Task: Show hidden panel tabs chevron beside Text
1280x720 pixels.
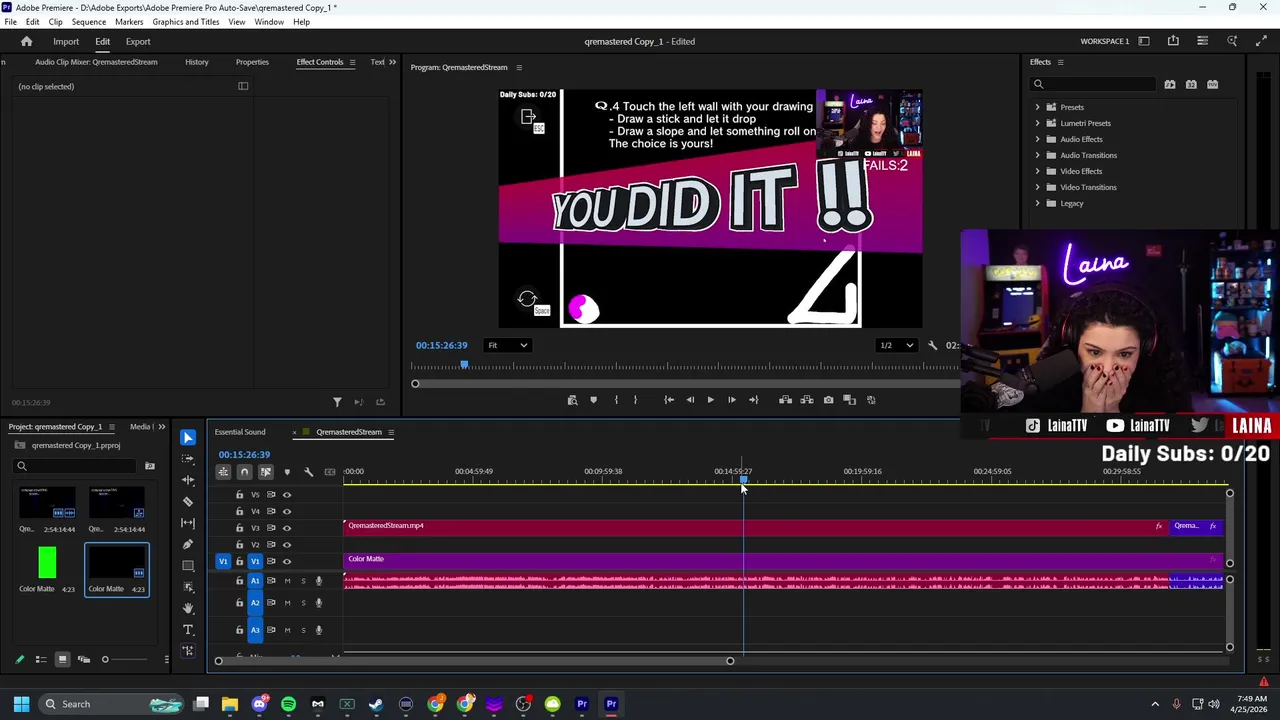Action: click(x=392, y=62)
